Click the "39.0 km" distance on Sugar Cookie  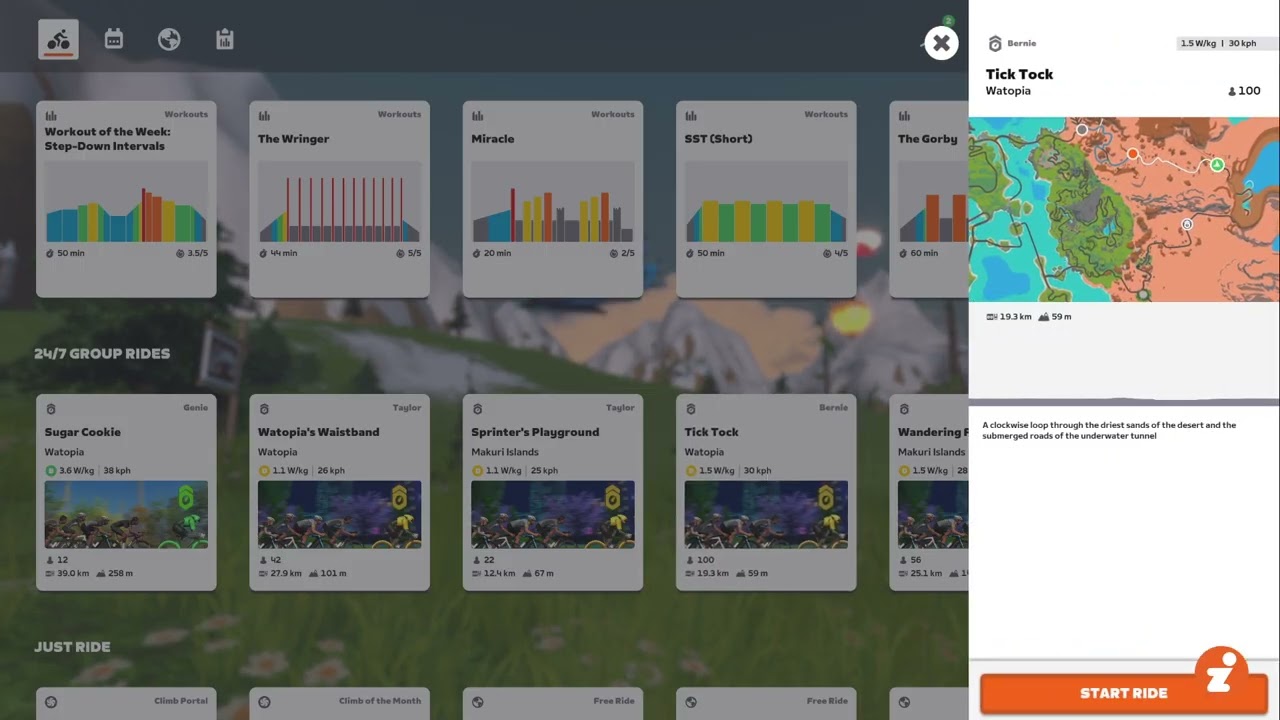73,574
